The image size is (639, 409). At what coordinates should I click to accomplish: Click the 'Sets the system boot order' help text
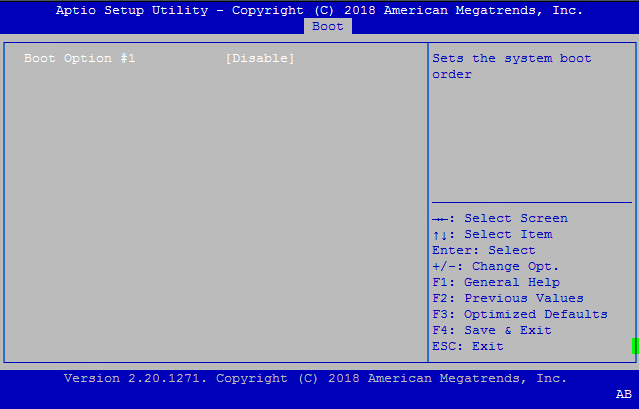click(499, 66)
